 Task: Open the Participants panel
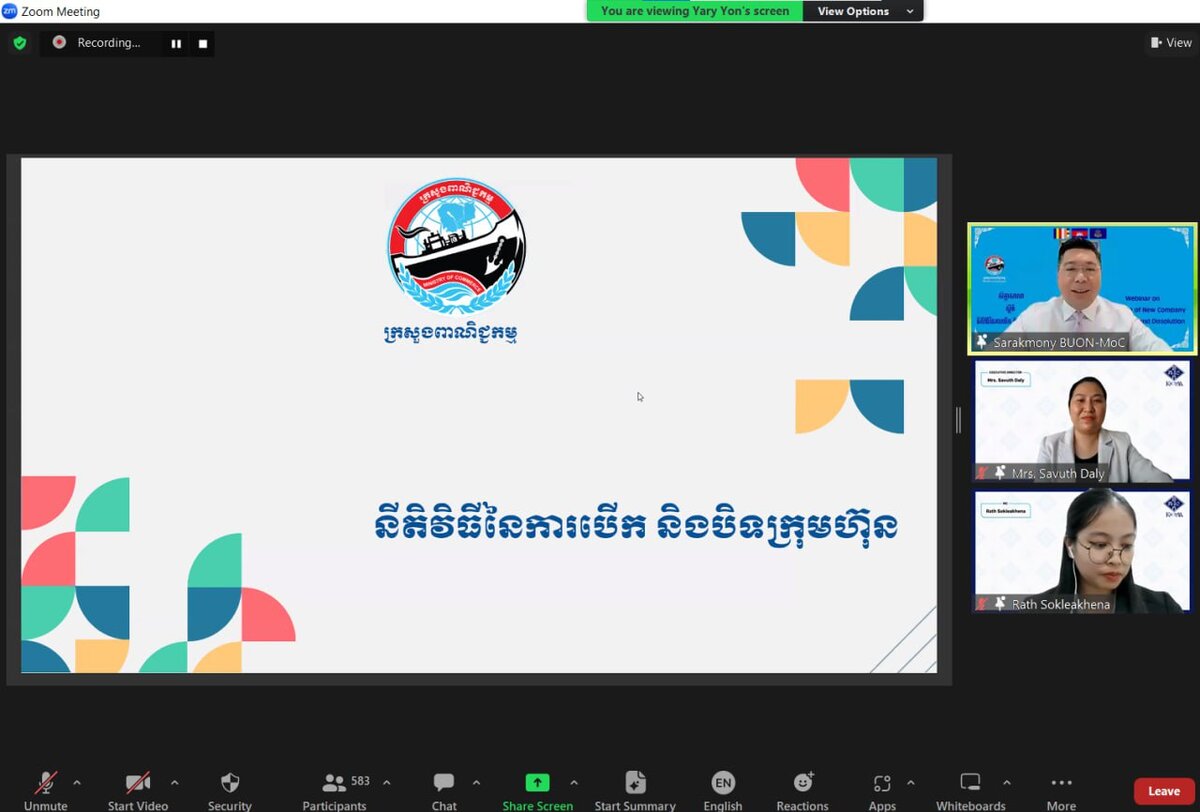(x=335, y=789)
